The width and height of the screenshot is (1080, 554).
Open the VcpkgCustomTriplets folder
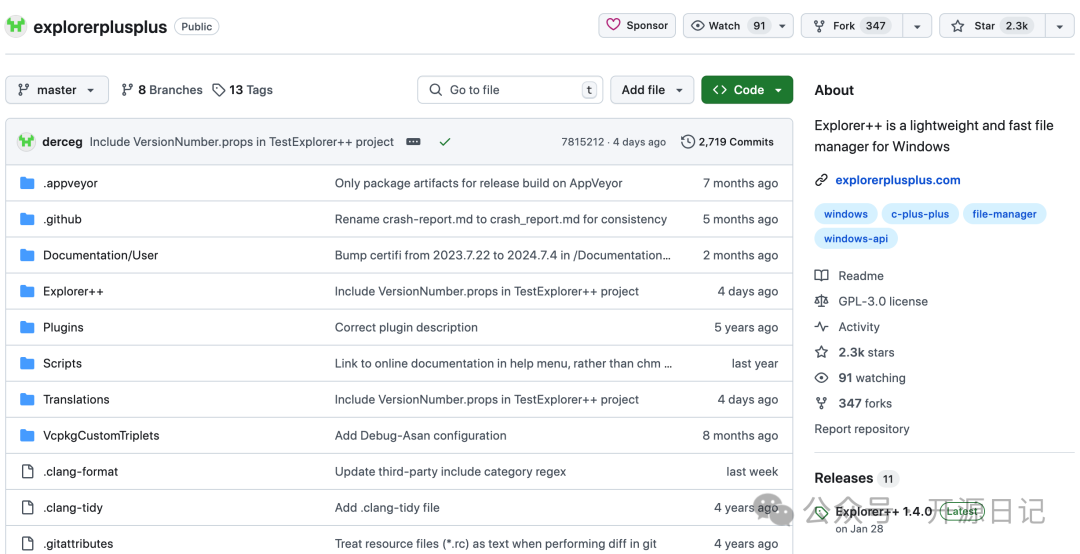click(101, 435)
